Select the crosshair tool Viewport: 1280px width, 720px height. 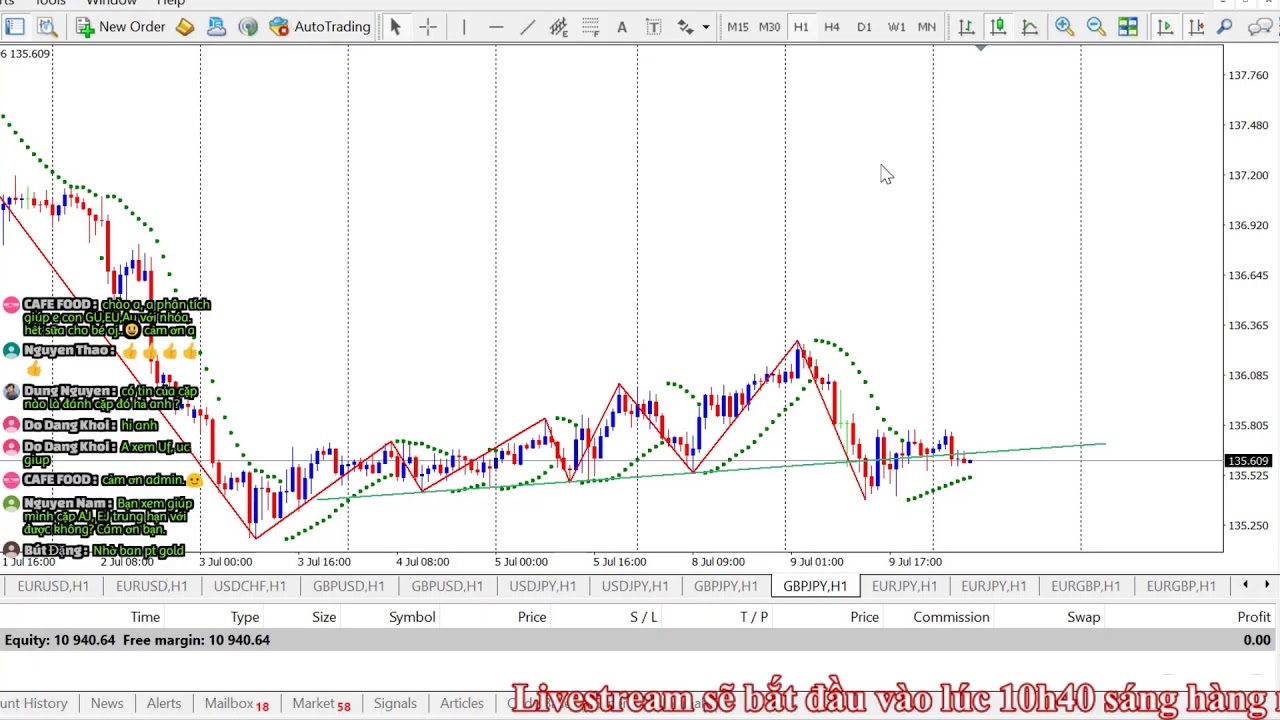point(428,27)
